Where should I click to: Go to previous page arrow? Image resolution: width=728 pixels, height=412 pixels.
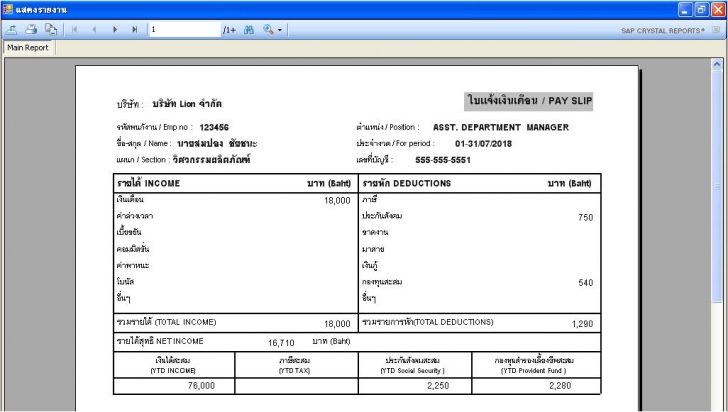(x=94, y=30)
